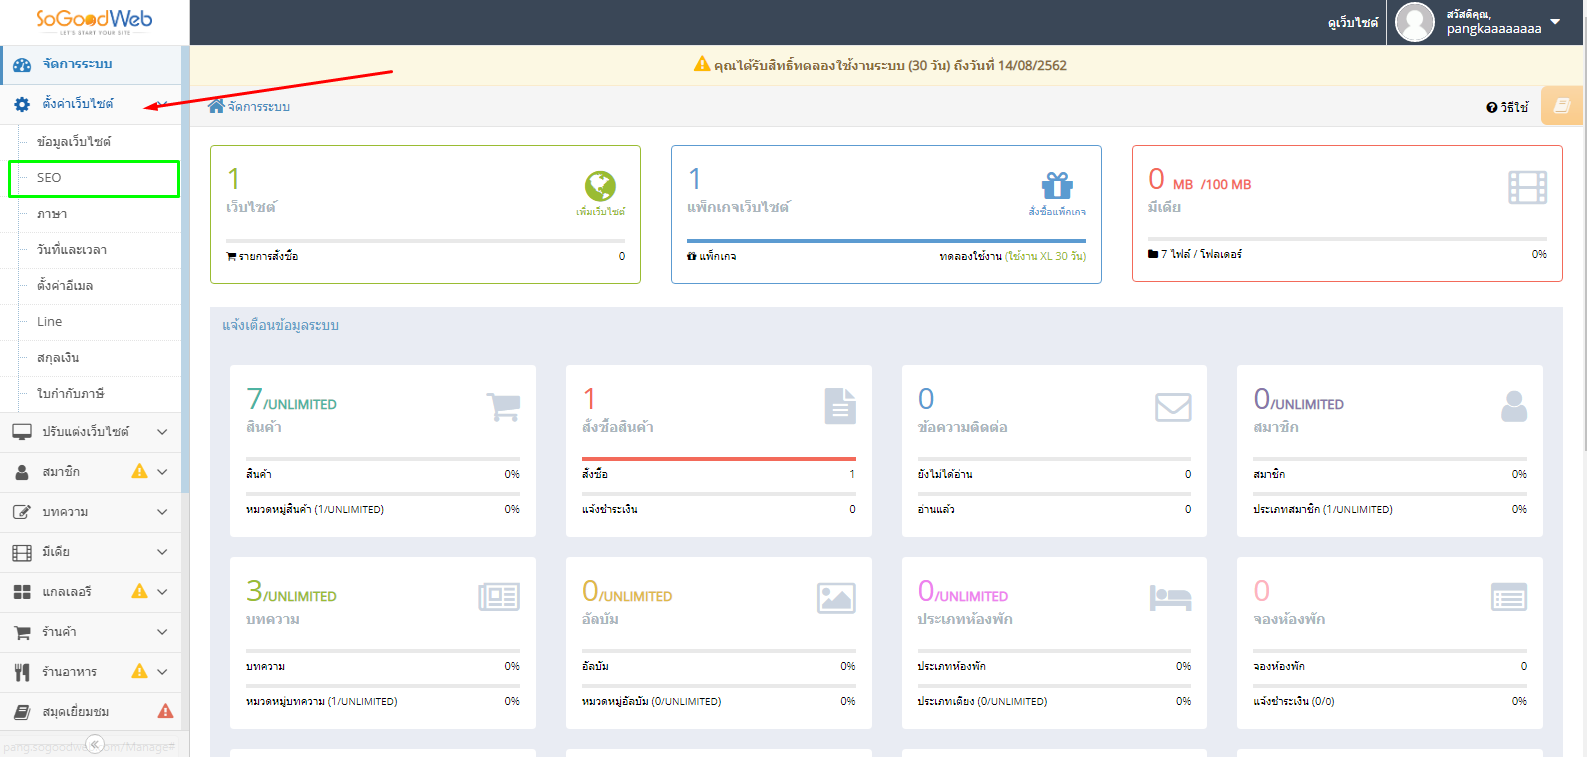Click the film strip media icon in card
This screenshot has height=757, width=1587.
(x=1527, y=187)
